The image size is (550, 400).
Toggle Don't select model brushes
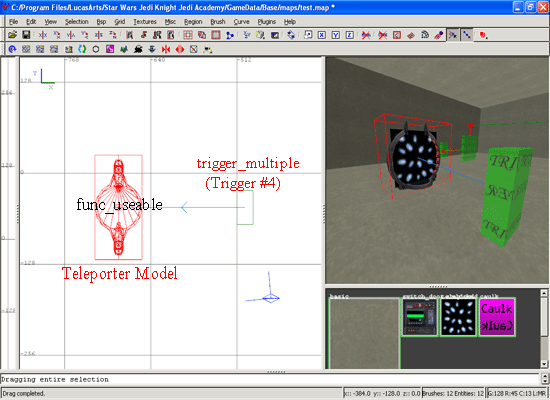click(x=366, y=35)
